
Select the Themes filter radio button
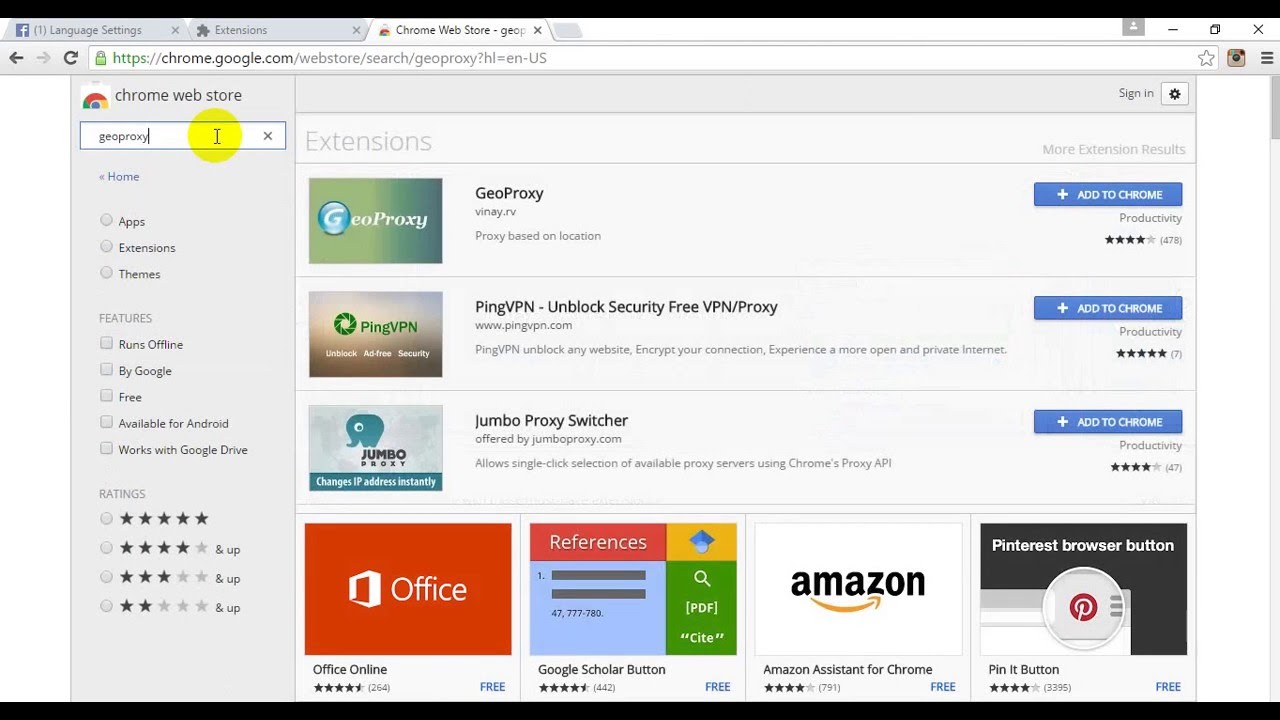coord(106,272)
